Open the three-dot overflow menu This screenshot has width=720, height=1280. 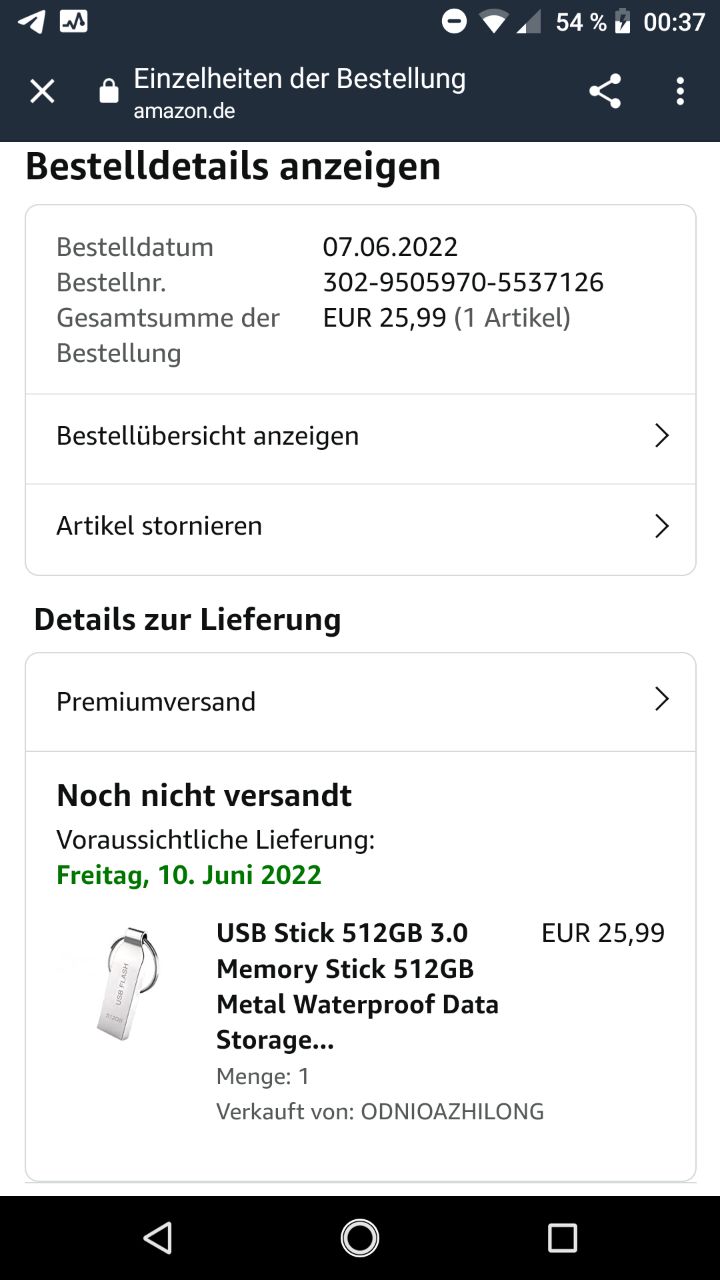click(680, 92)
